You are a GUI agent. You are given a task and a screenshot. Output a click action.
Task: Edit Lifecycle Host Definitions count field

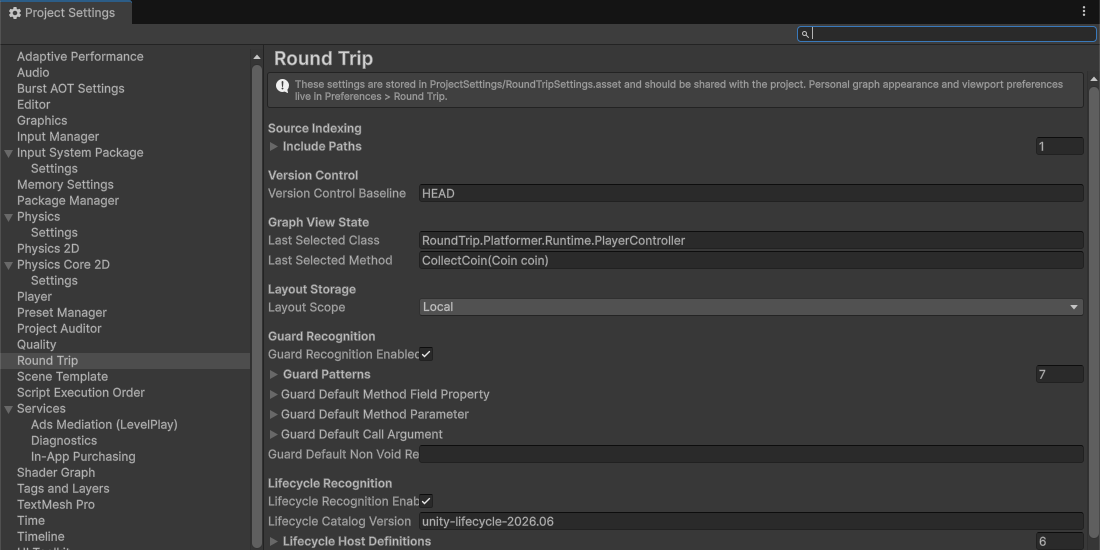1059,542
